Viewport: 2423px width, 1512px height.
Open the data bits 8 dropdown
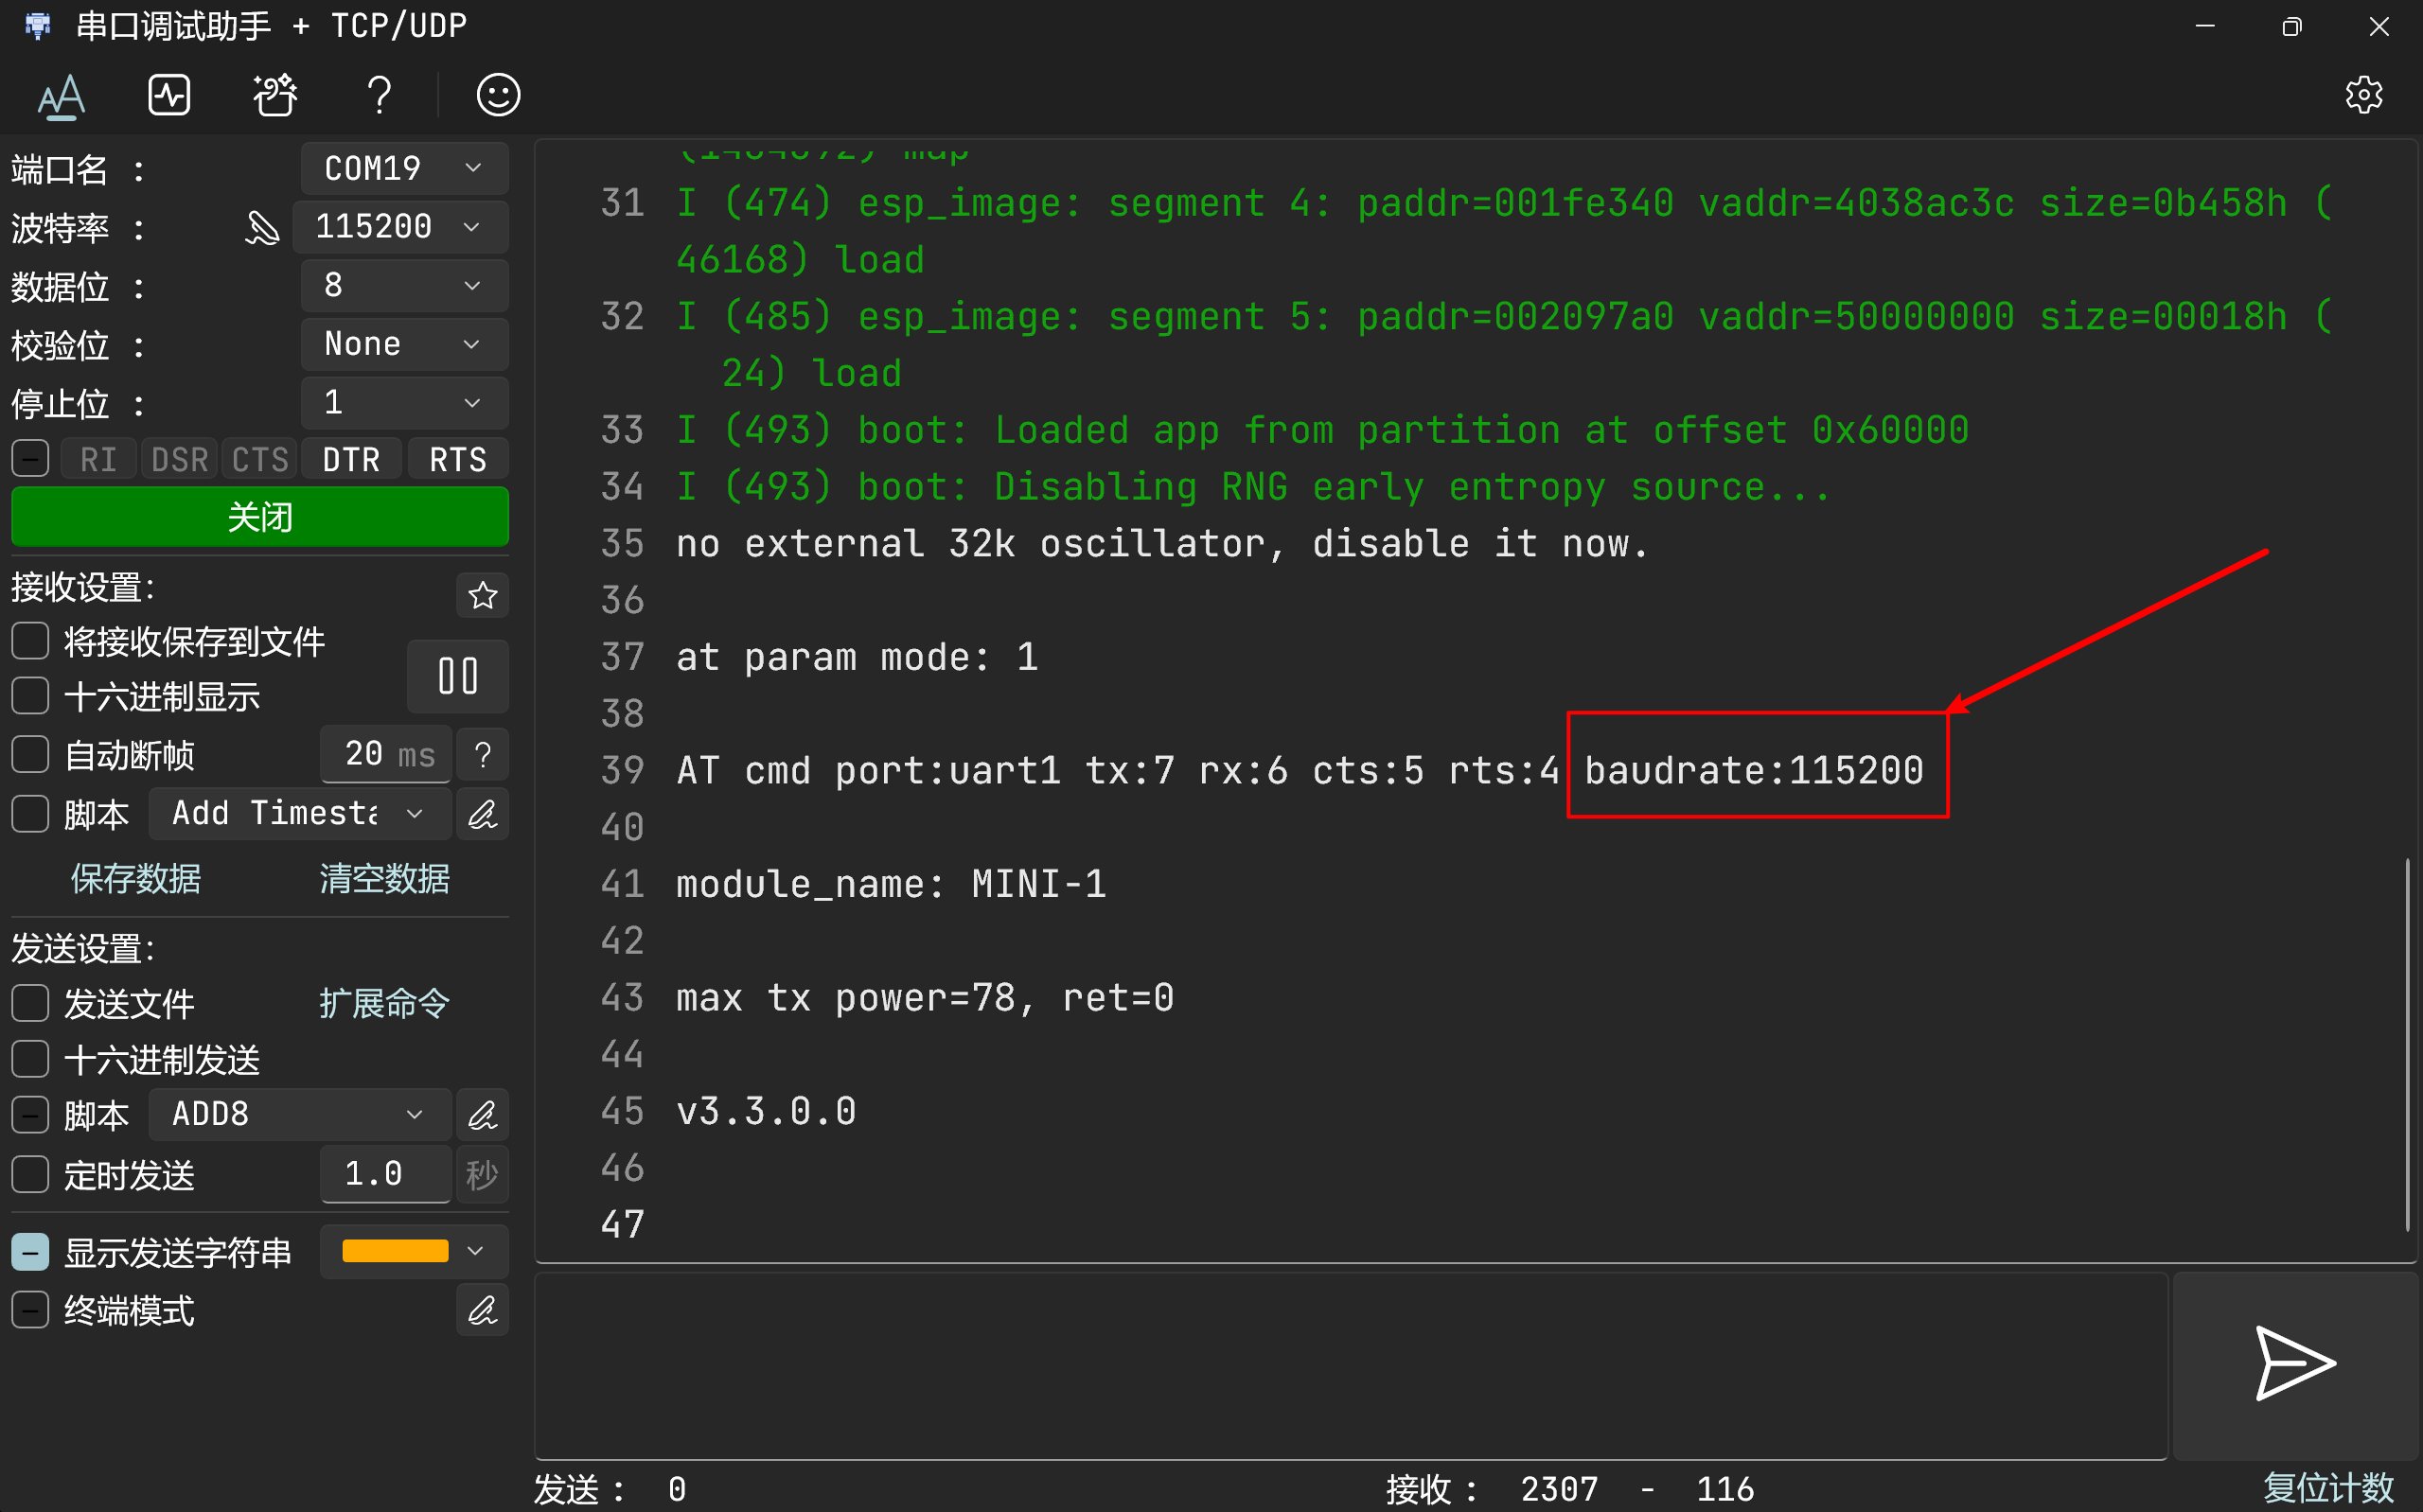pyautogui.click(x=405, y=286)
